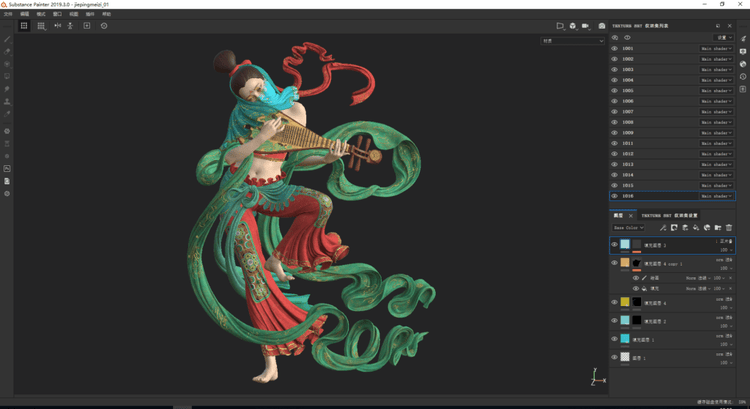Select the Eraser tool
The height and width of the screenshot is (409, 750).
click(x=7, y=51)
